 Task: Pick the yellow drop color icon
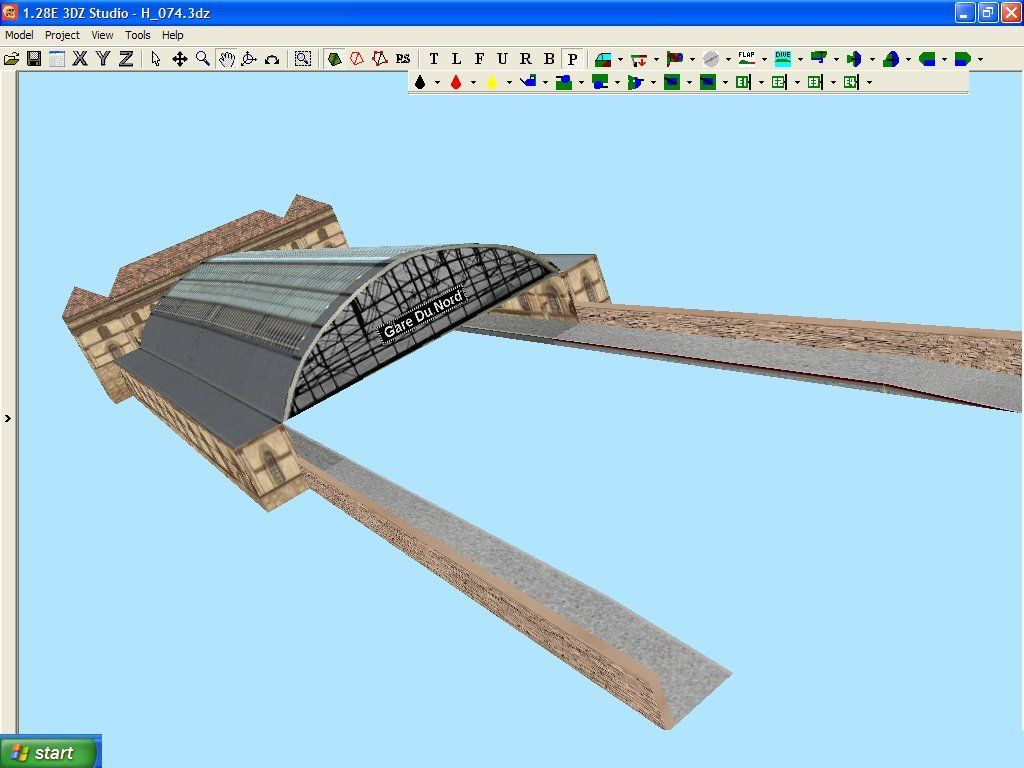pos(492,82)
